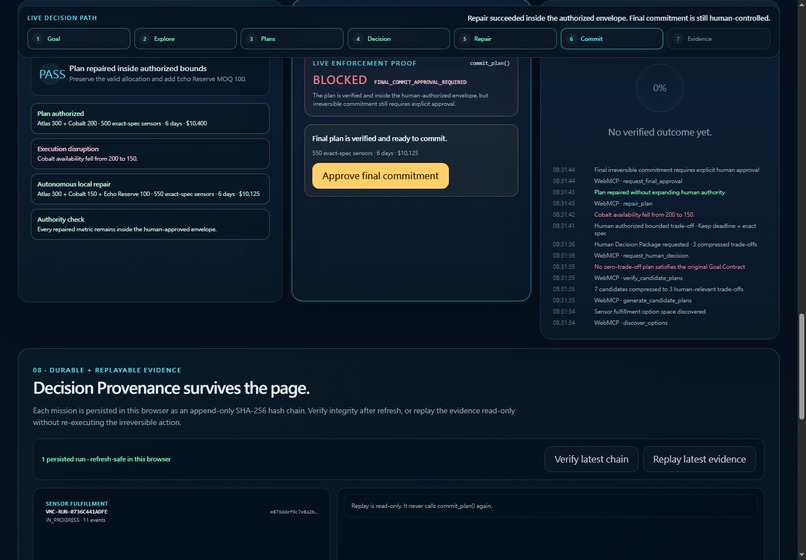
Task: Select the Authority check card
Action: (150, 224)
